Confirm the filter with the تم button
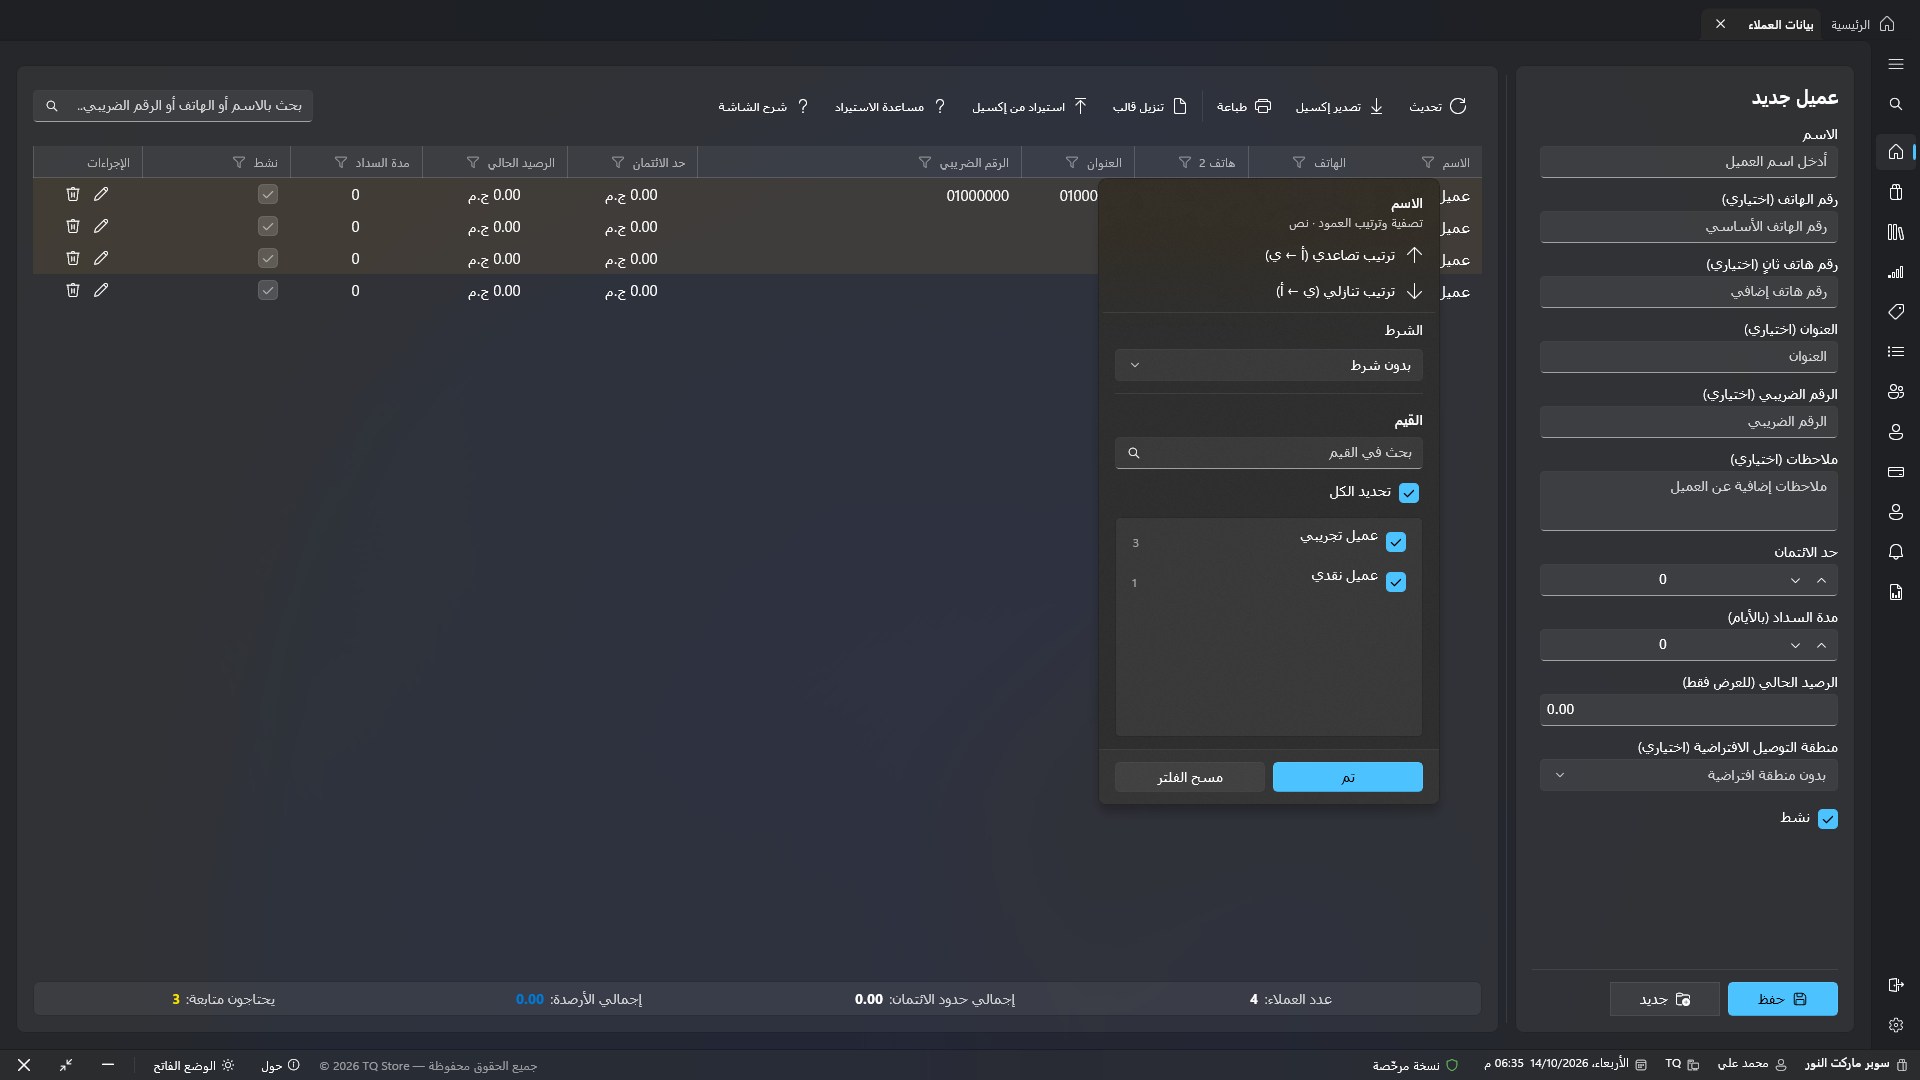Viewport: 1920px width, 1080px height. click(x=1348, y=777)
